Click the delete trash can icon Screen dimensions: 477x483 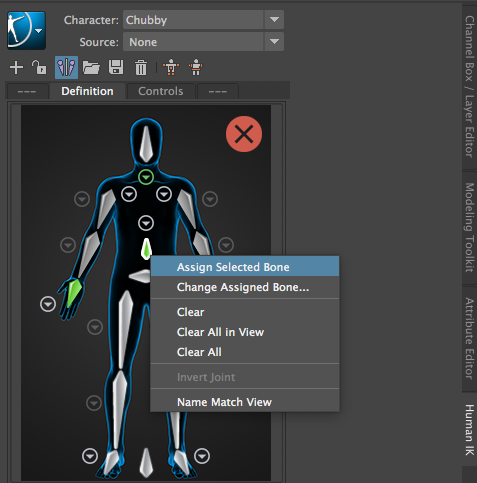click(x=141, y=68)
